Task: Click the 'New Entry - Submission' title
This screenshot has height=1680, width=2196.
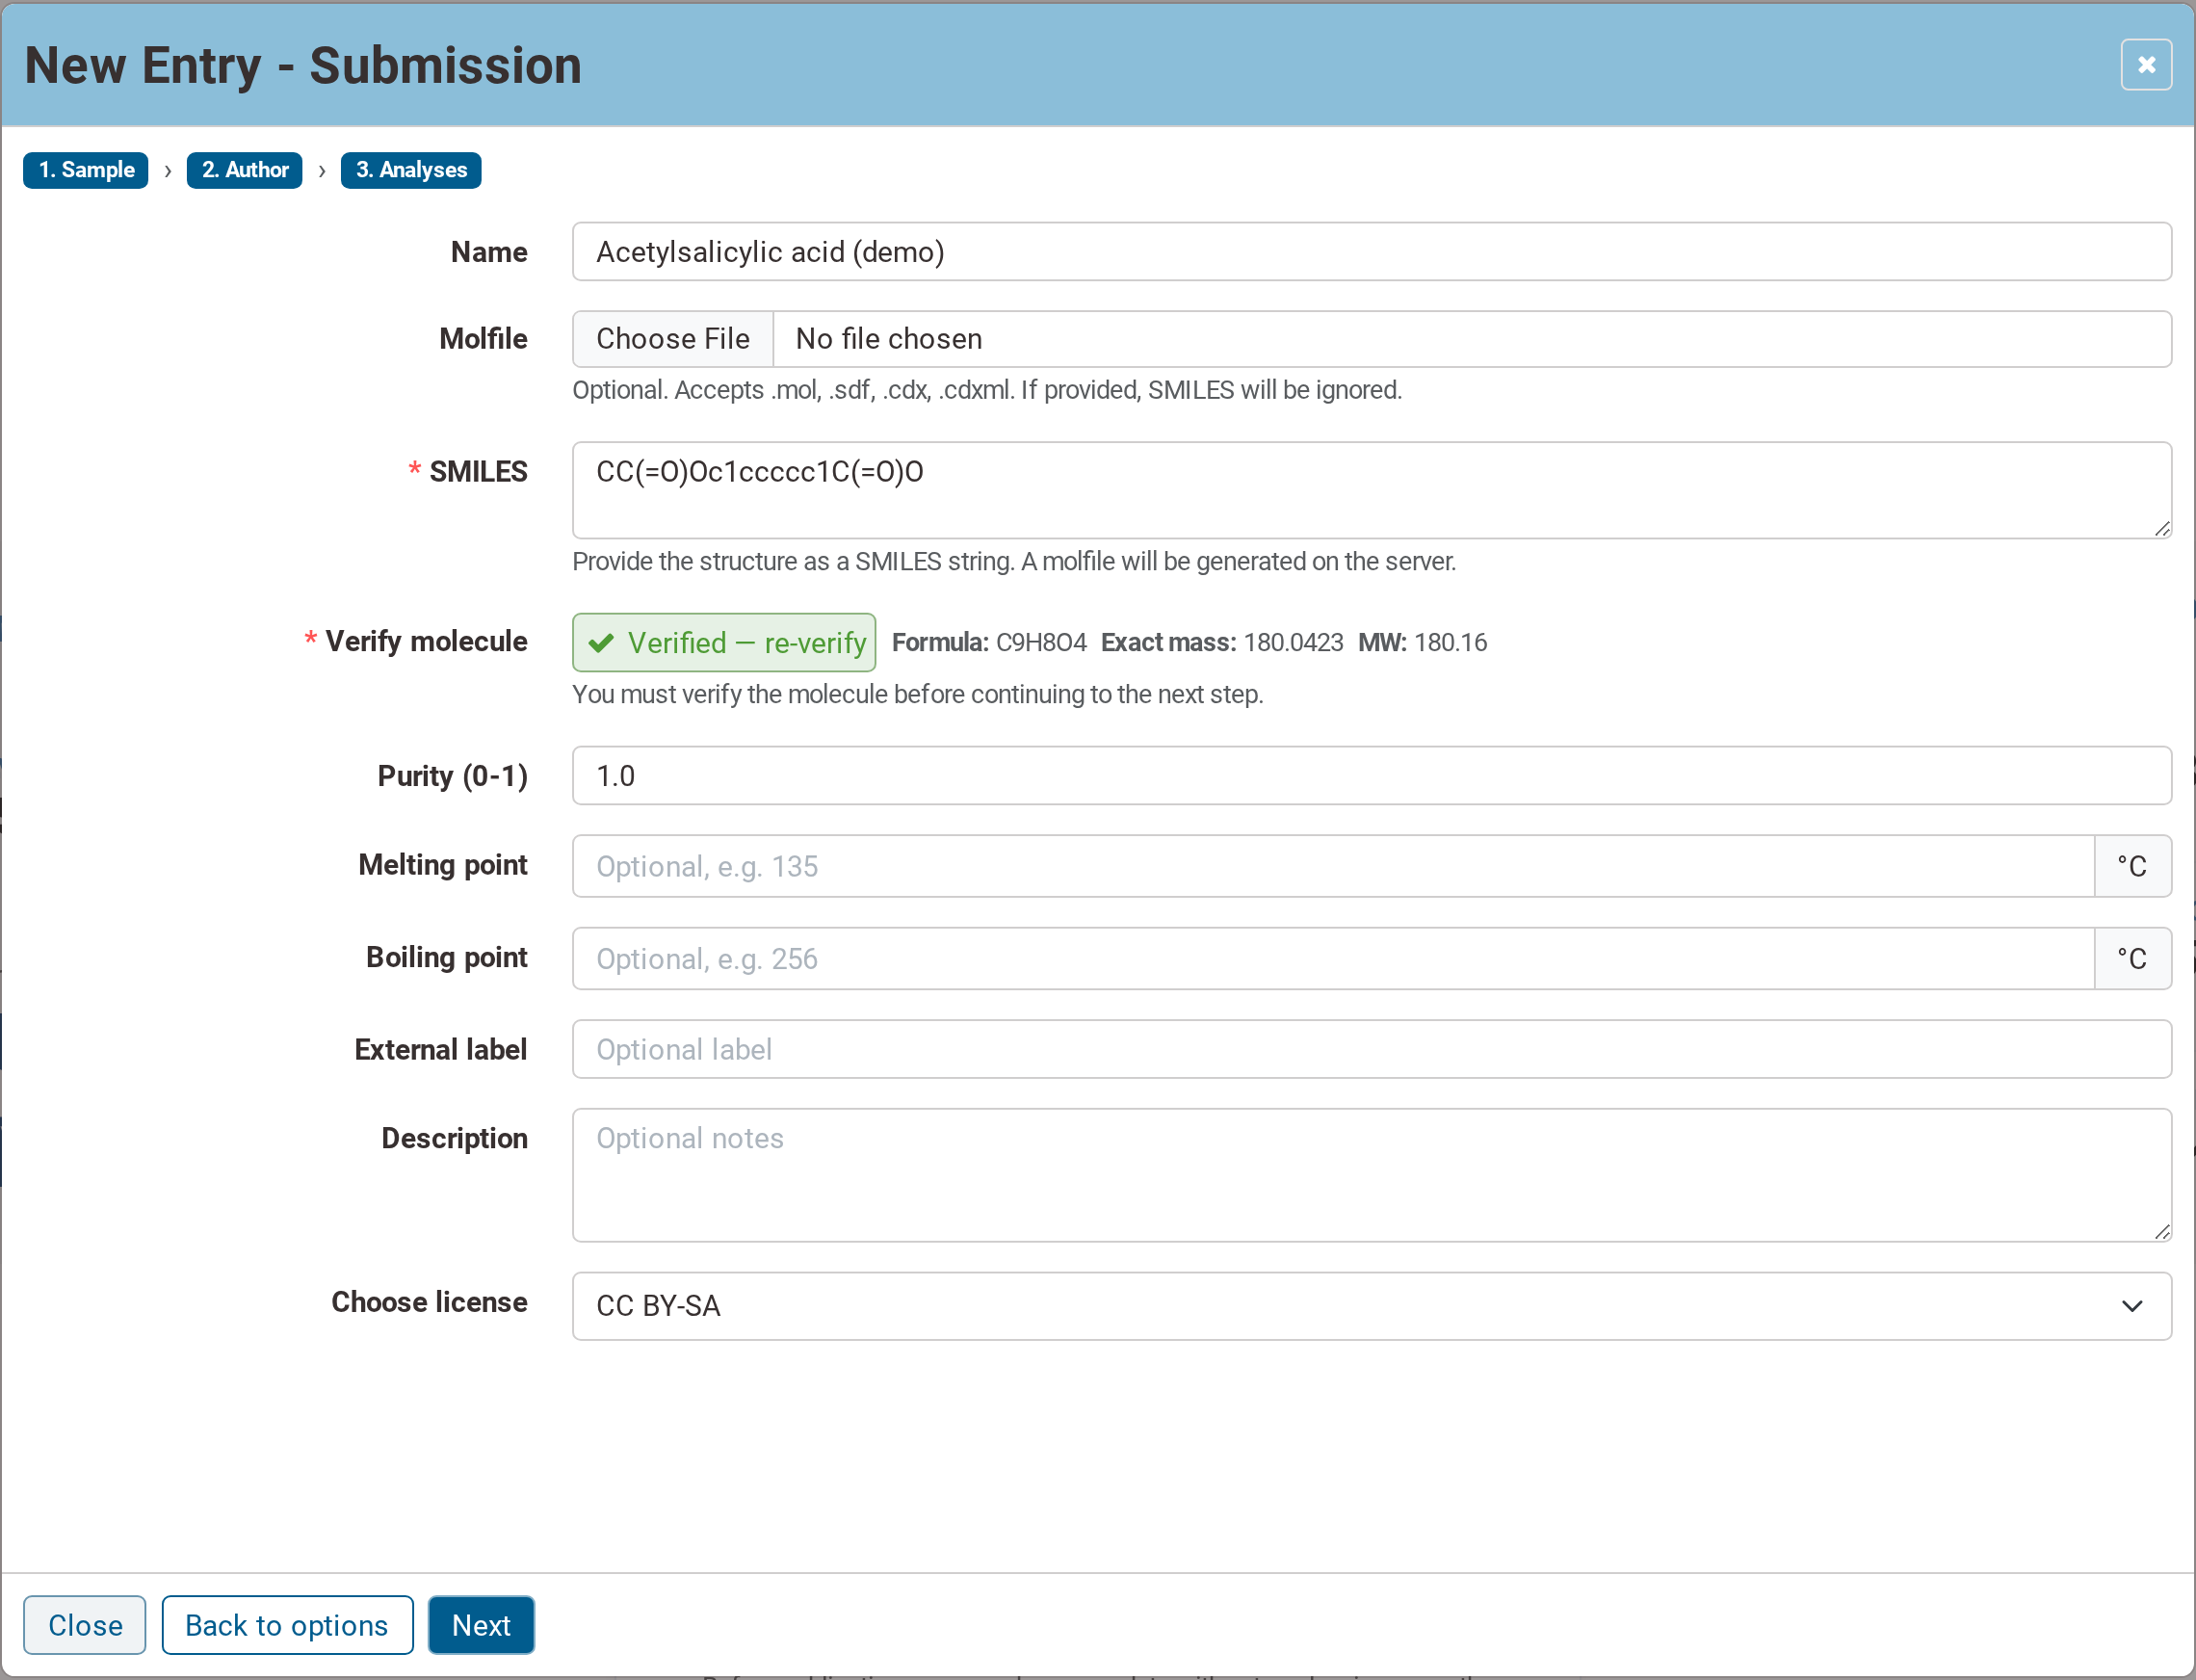Action: point(303,66)
